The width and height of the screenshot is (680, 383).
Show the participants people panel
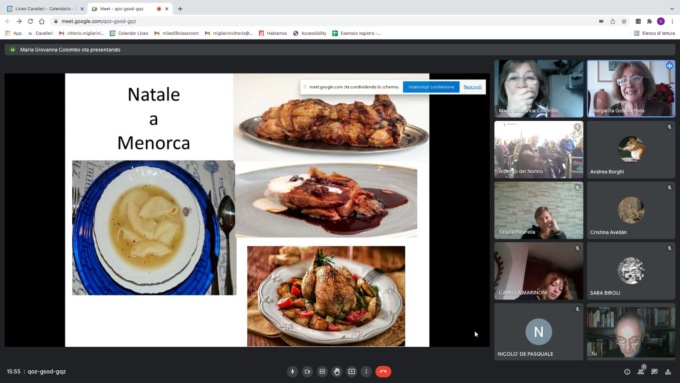point(641,372)
